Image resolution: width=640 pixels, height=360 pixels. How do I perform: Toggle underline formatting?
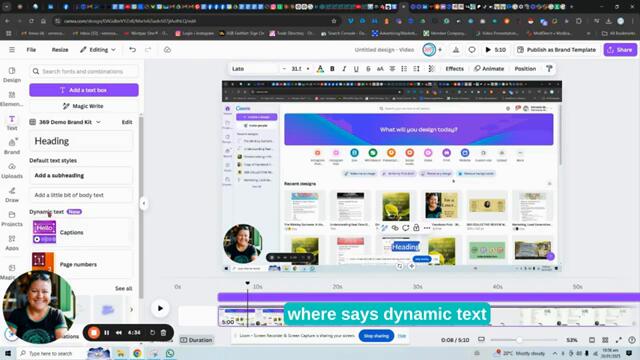(x=356, y=69)
